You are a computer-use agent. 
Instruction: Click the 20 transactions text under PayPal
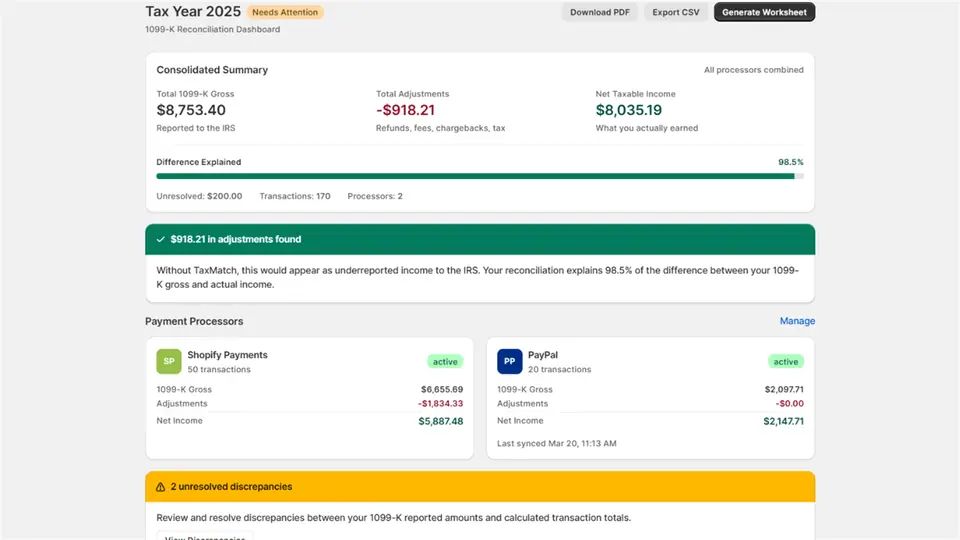560,370
